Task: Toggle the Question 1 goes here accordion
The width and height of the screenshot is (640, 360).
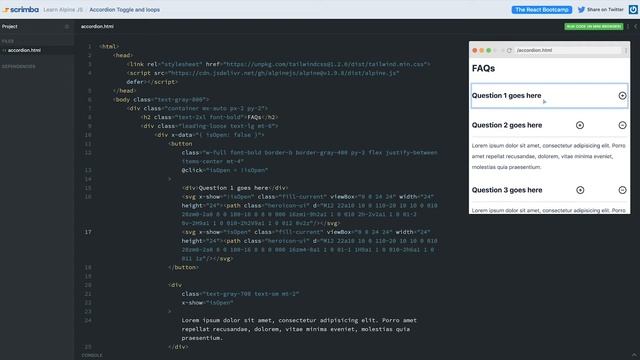Action: click(x=549, y=96)
